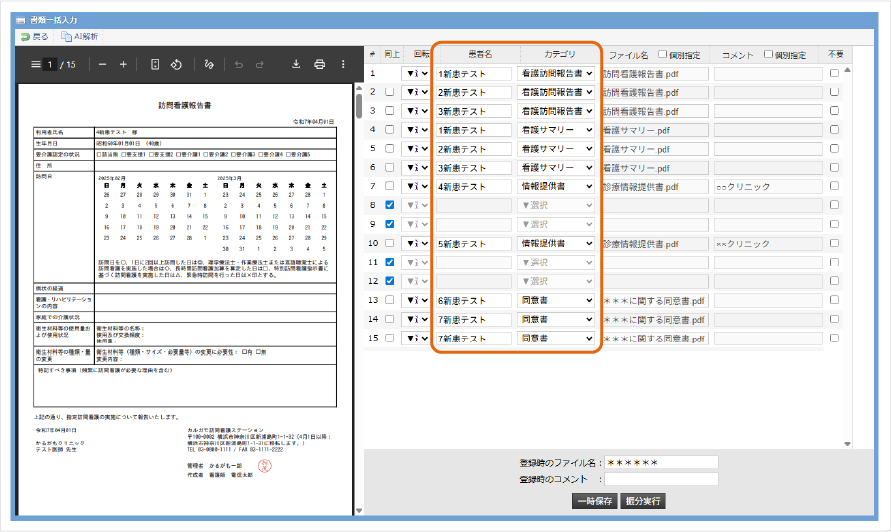Select the PDF draw annotation tool
The height and width of the screenshot is (532, 891).
click(209, 65)
